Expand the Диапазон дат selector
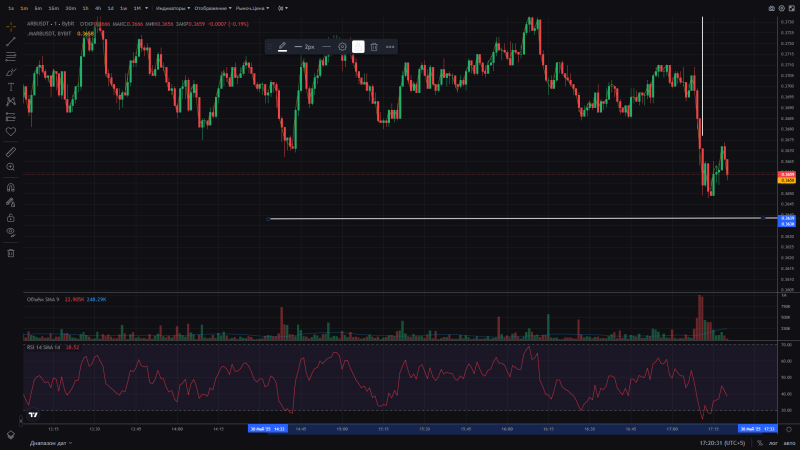This screenshot has height=450, width=800. point(51,443)
